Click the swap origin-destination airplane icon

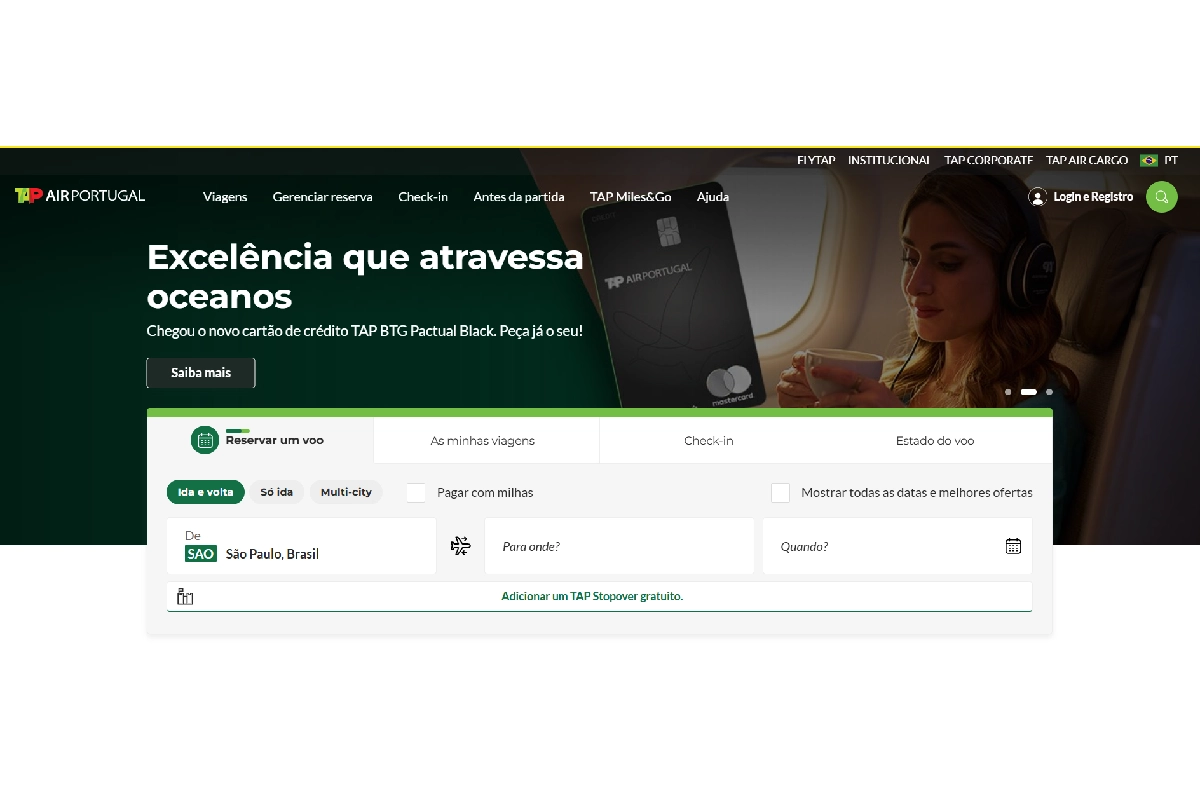(460, 546)
